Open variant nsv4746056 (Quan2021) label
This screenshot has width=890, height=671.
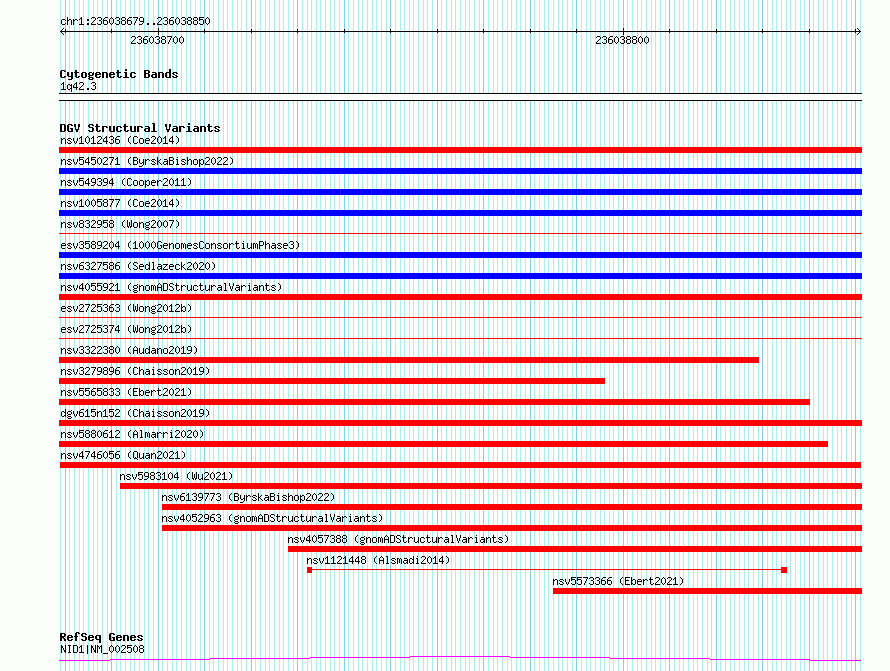[123, 455]
